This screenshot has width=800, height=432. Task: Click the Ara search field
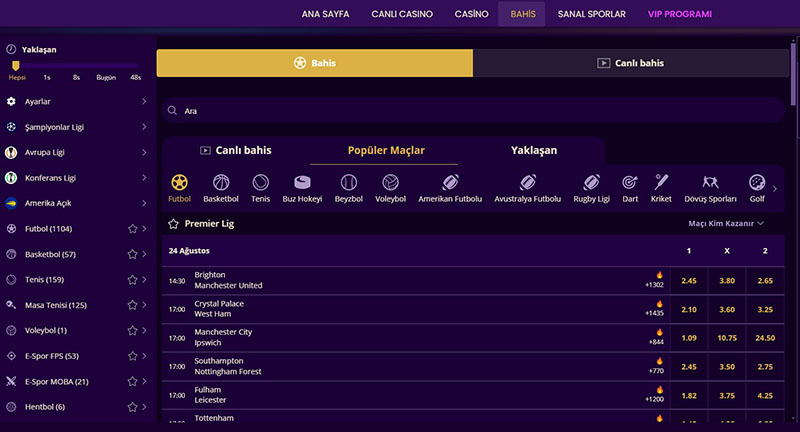coord(470,111)
